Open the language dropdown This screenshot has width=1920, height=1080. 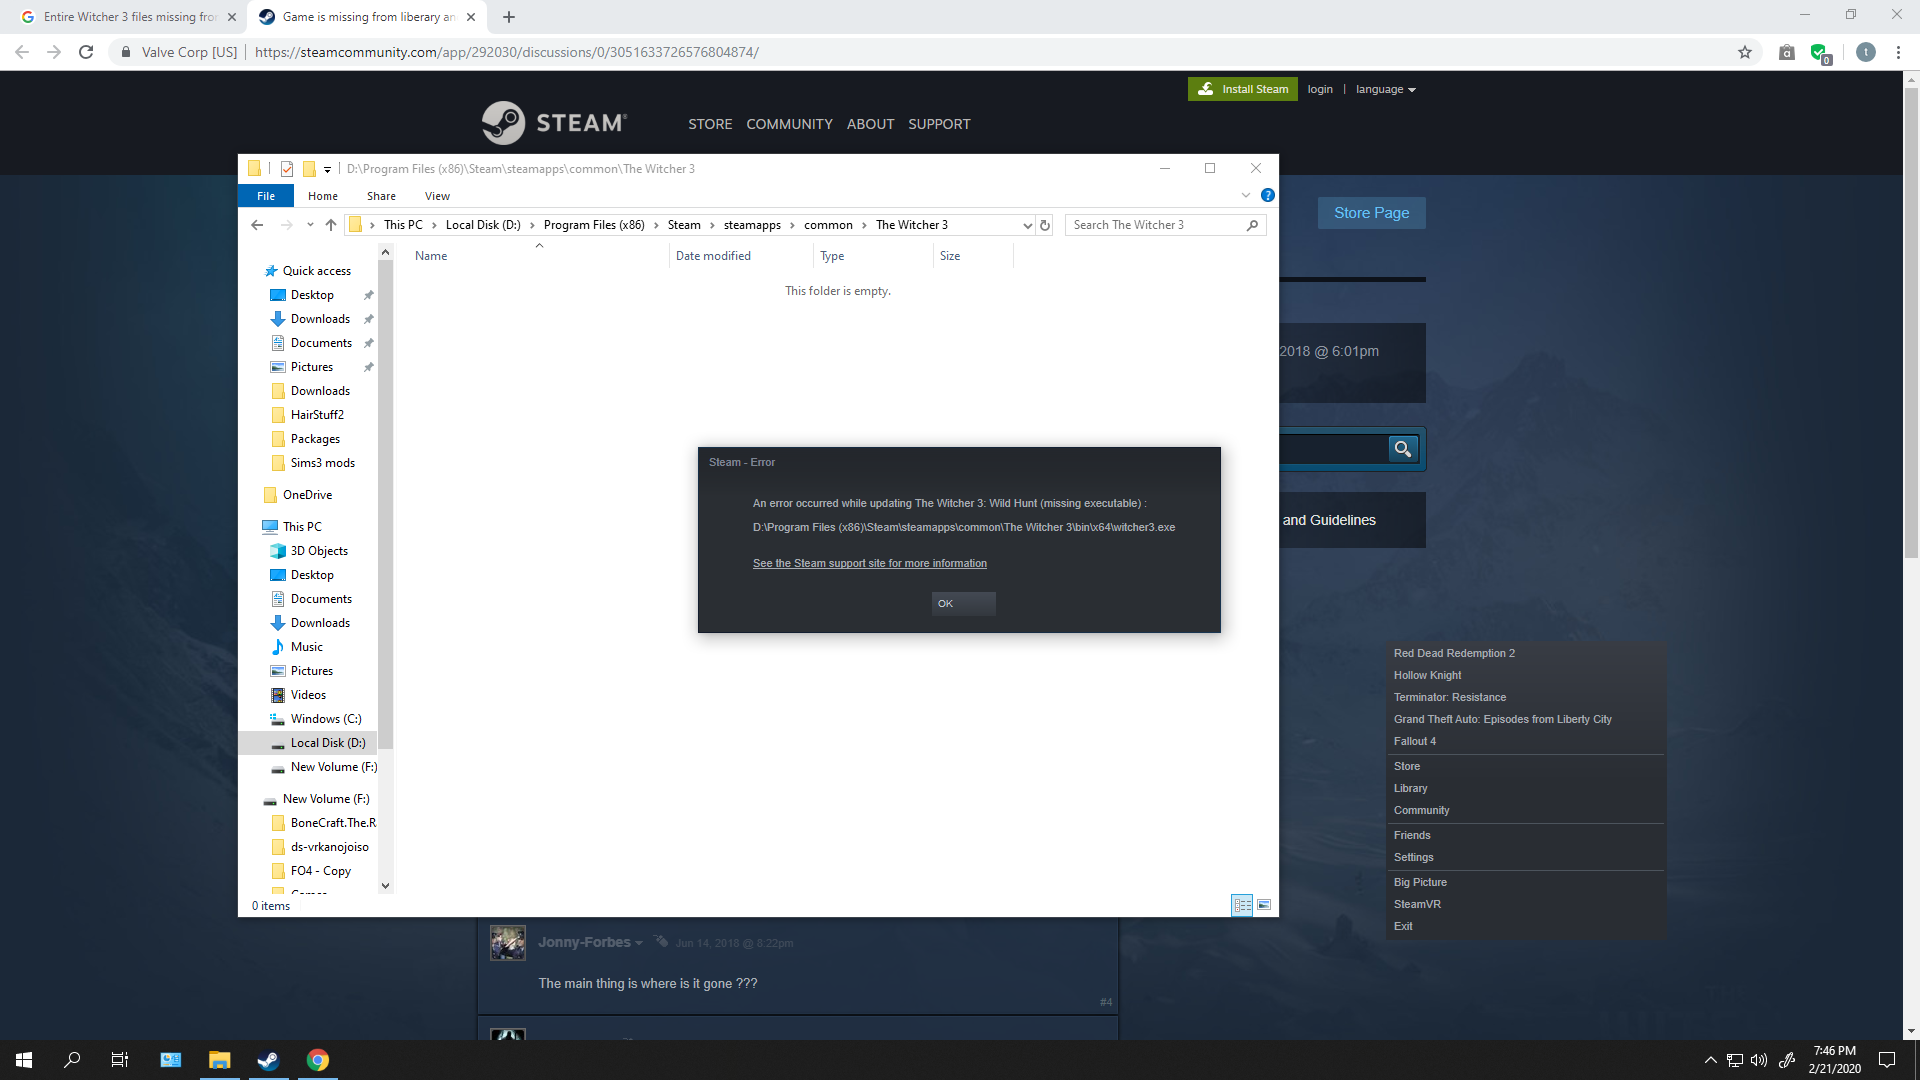point(1386,89)
